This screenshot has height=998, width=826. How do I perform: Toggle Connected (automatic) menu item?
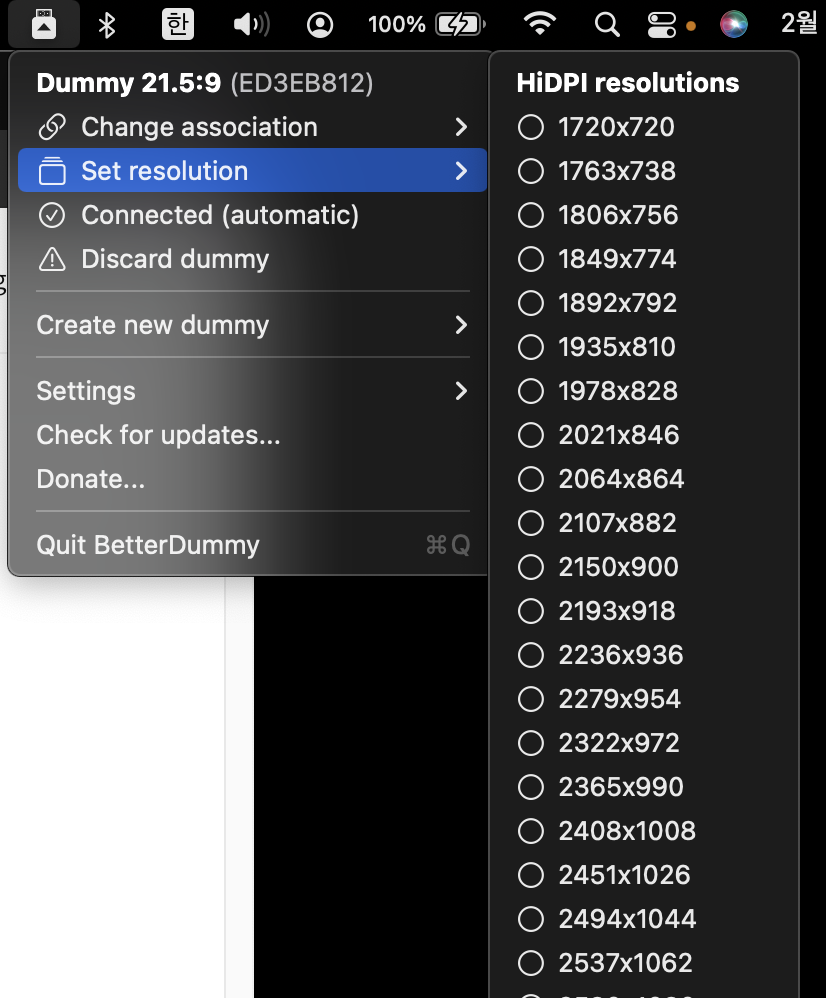point(253,215)
